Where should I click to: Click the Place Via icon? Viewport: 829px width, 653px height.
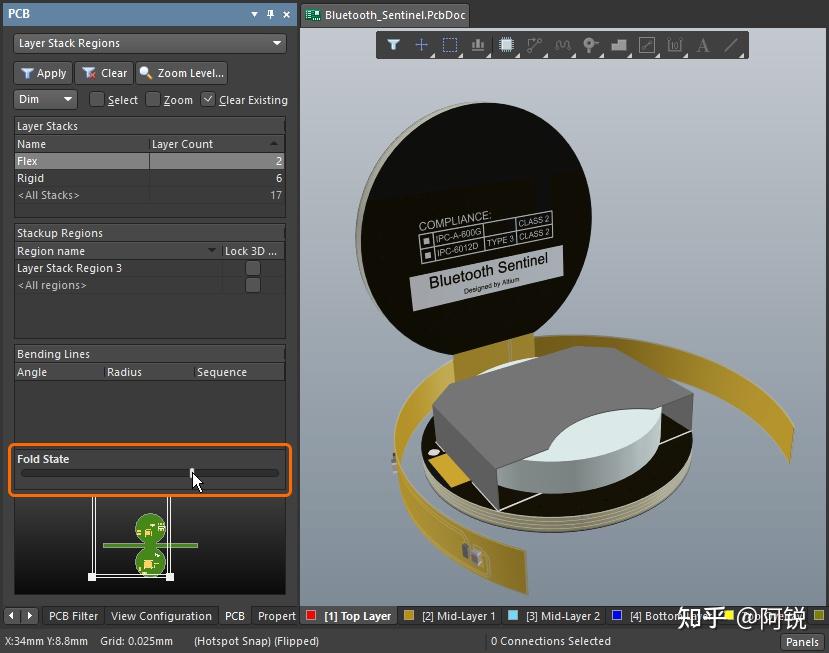[590, 45]
